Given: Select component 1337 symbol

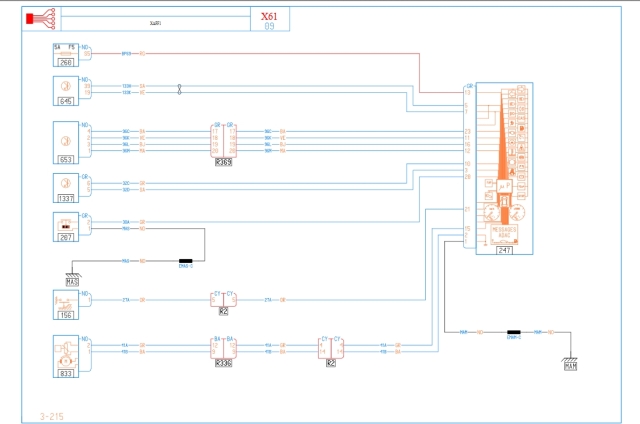Looking at the screenshot, I should point(65,186).
